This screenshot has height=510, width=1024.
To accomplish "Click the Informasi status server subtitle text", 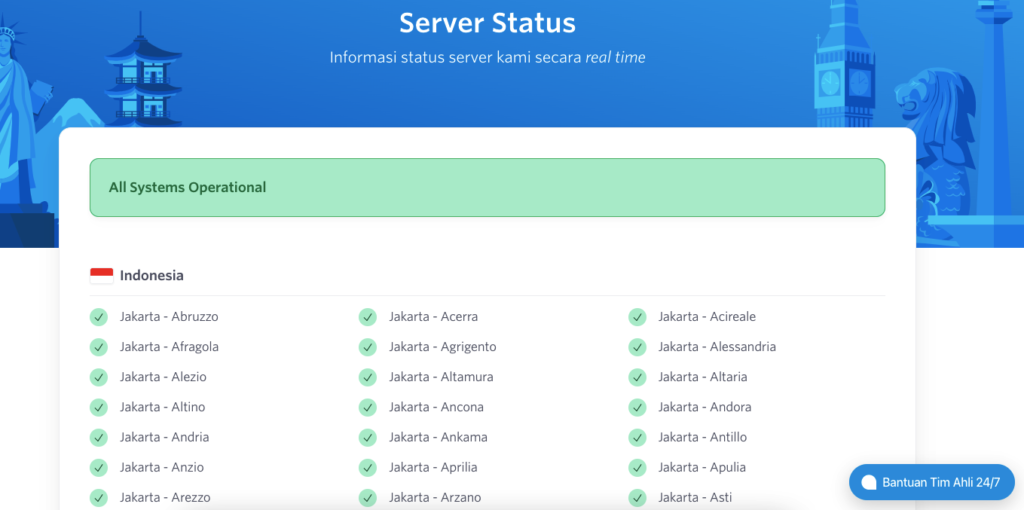I will point(487,57).
